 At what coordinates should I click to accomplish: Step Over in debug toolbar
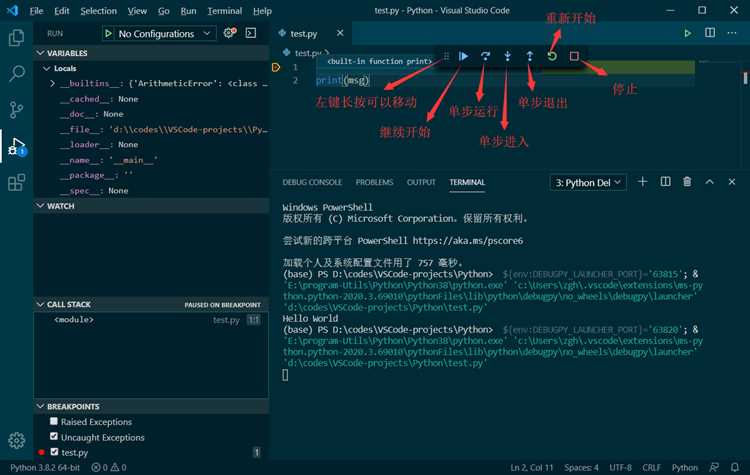(x=485, y=56)
